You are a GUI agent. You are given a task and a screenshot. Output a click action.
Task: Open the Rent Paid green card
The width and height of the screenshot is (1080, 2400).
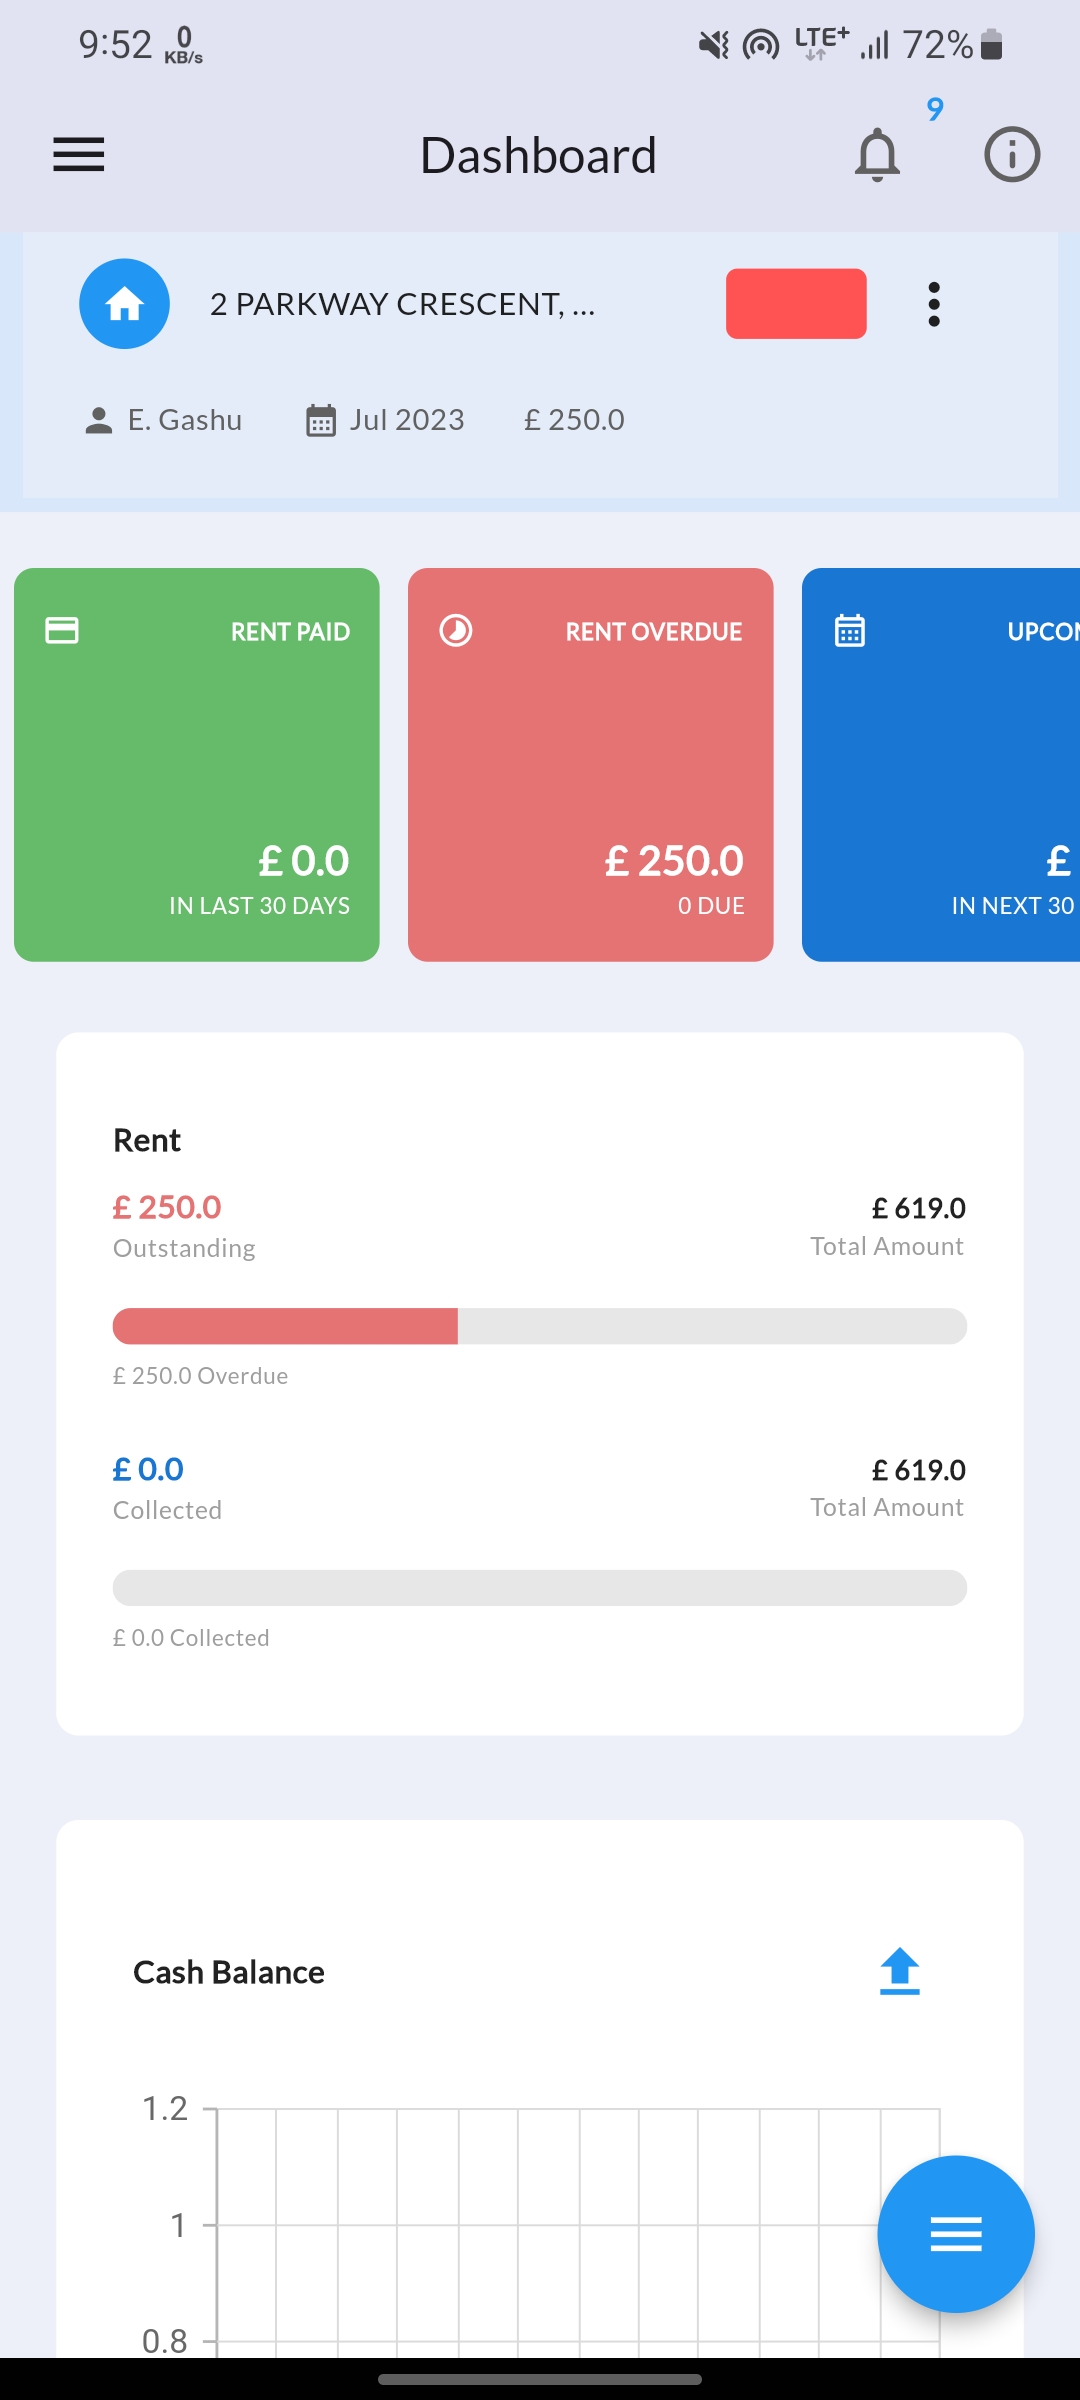click(x=197, y=765)
